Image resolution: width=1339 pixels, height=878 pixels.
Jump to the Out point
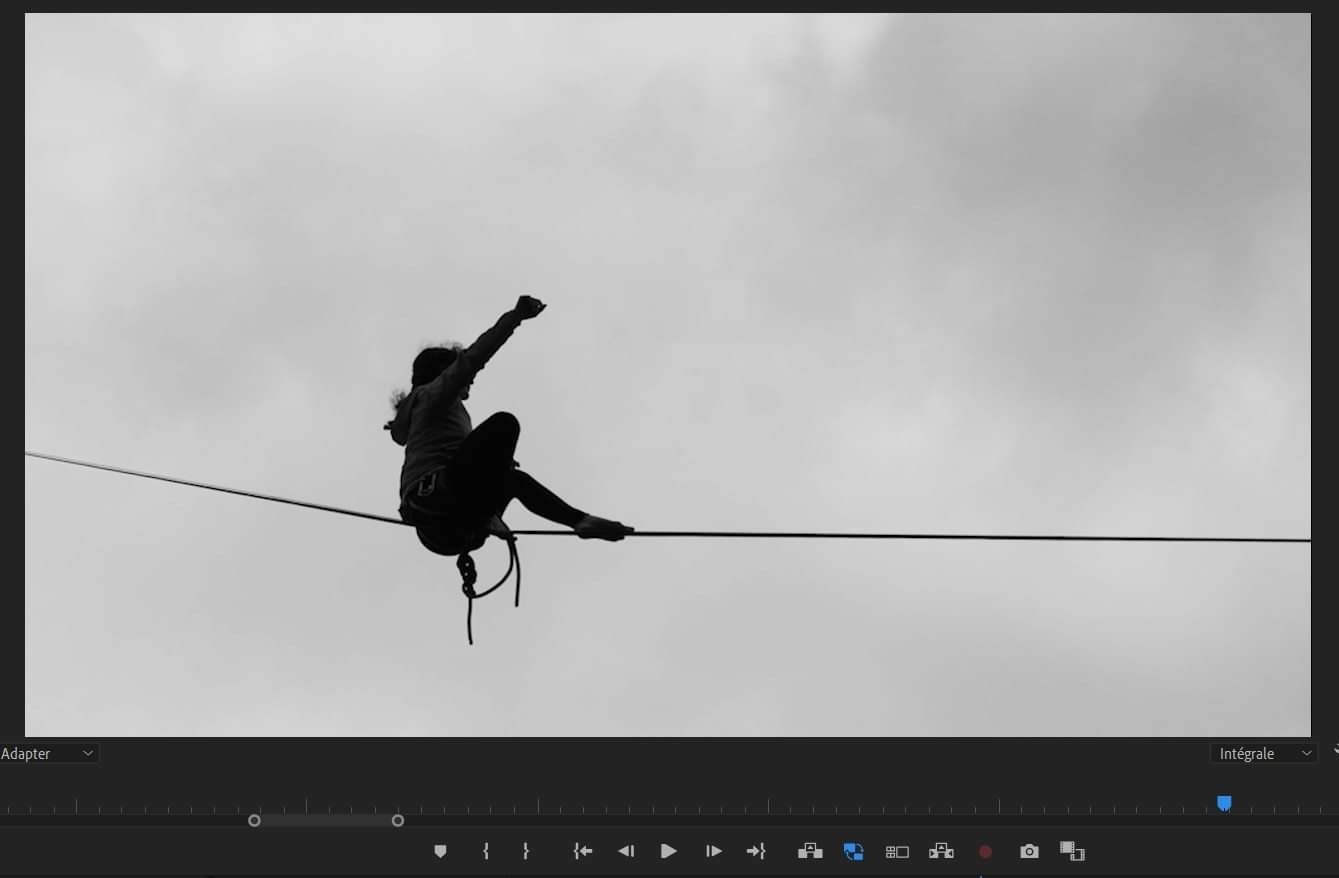pyautogui.click(x=756, y=851)
